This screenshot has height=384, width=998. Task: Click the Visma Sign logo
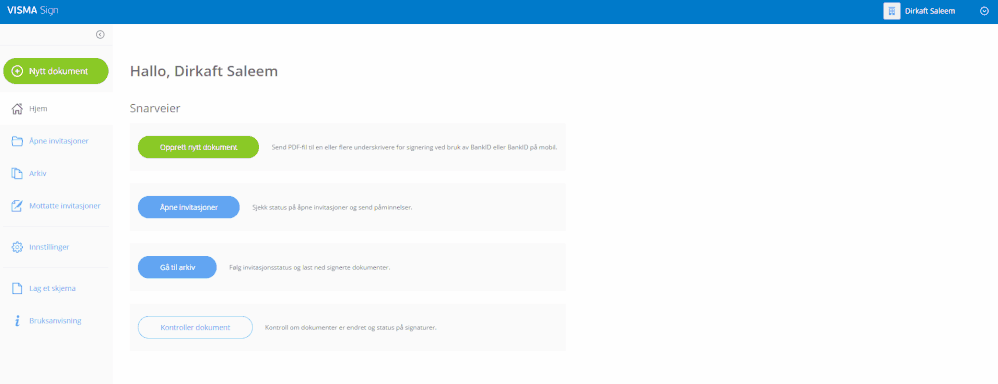tap(32, 11)
